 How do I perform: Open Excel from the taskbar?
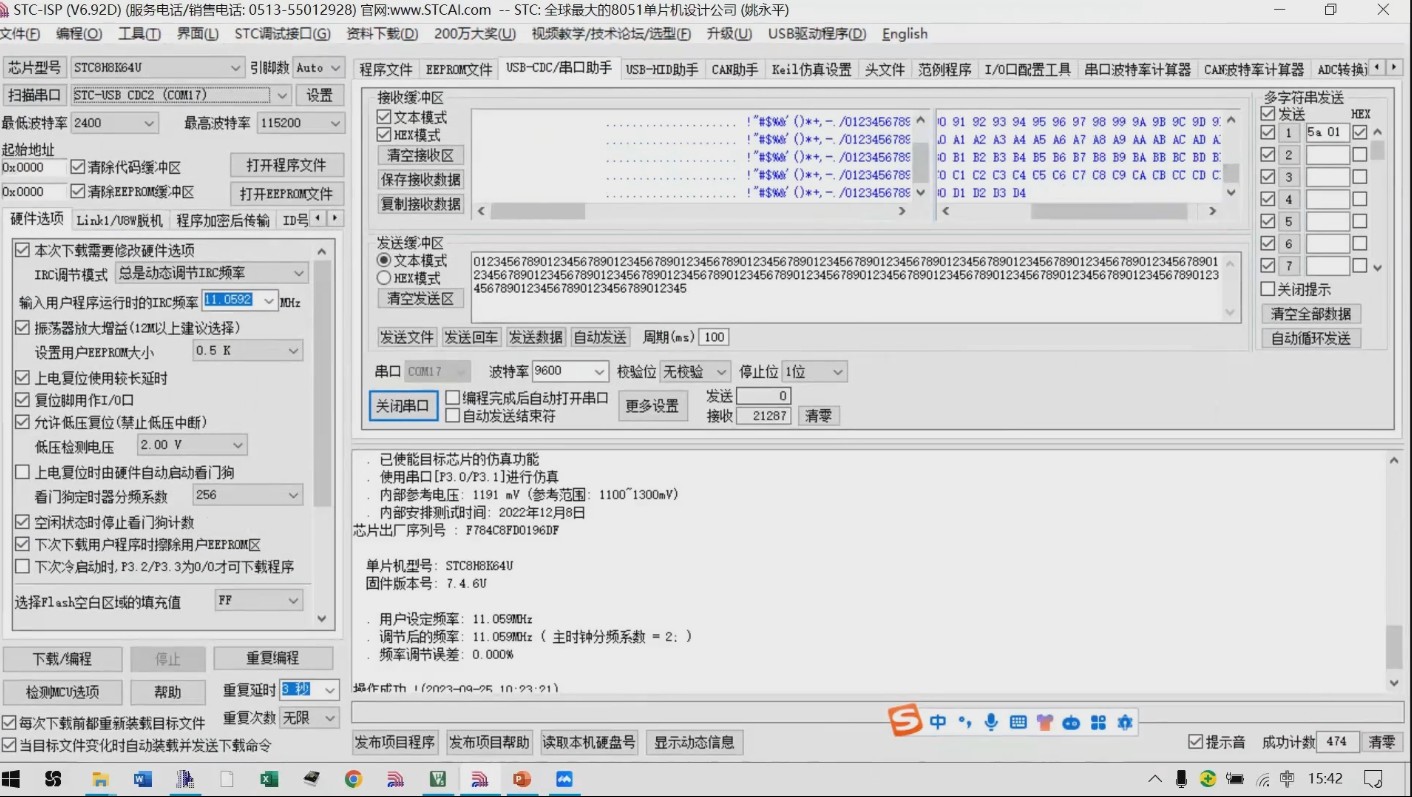[x=268, y=778]
